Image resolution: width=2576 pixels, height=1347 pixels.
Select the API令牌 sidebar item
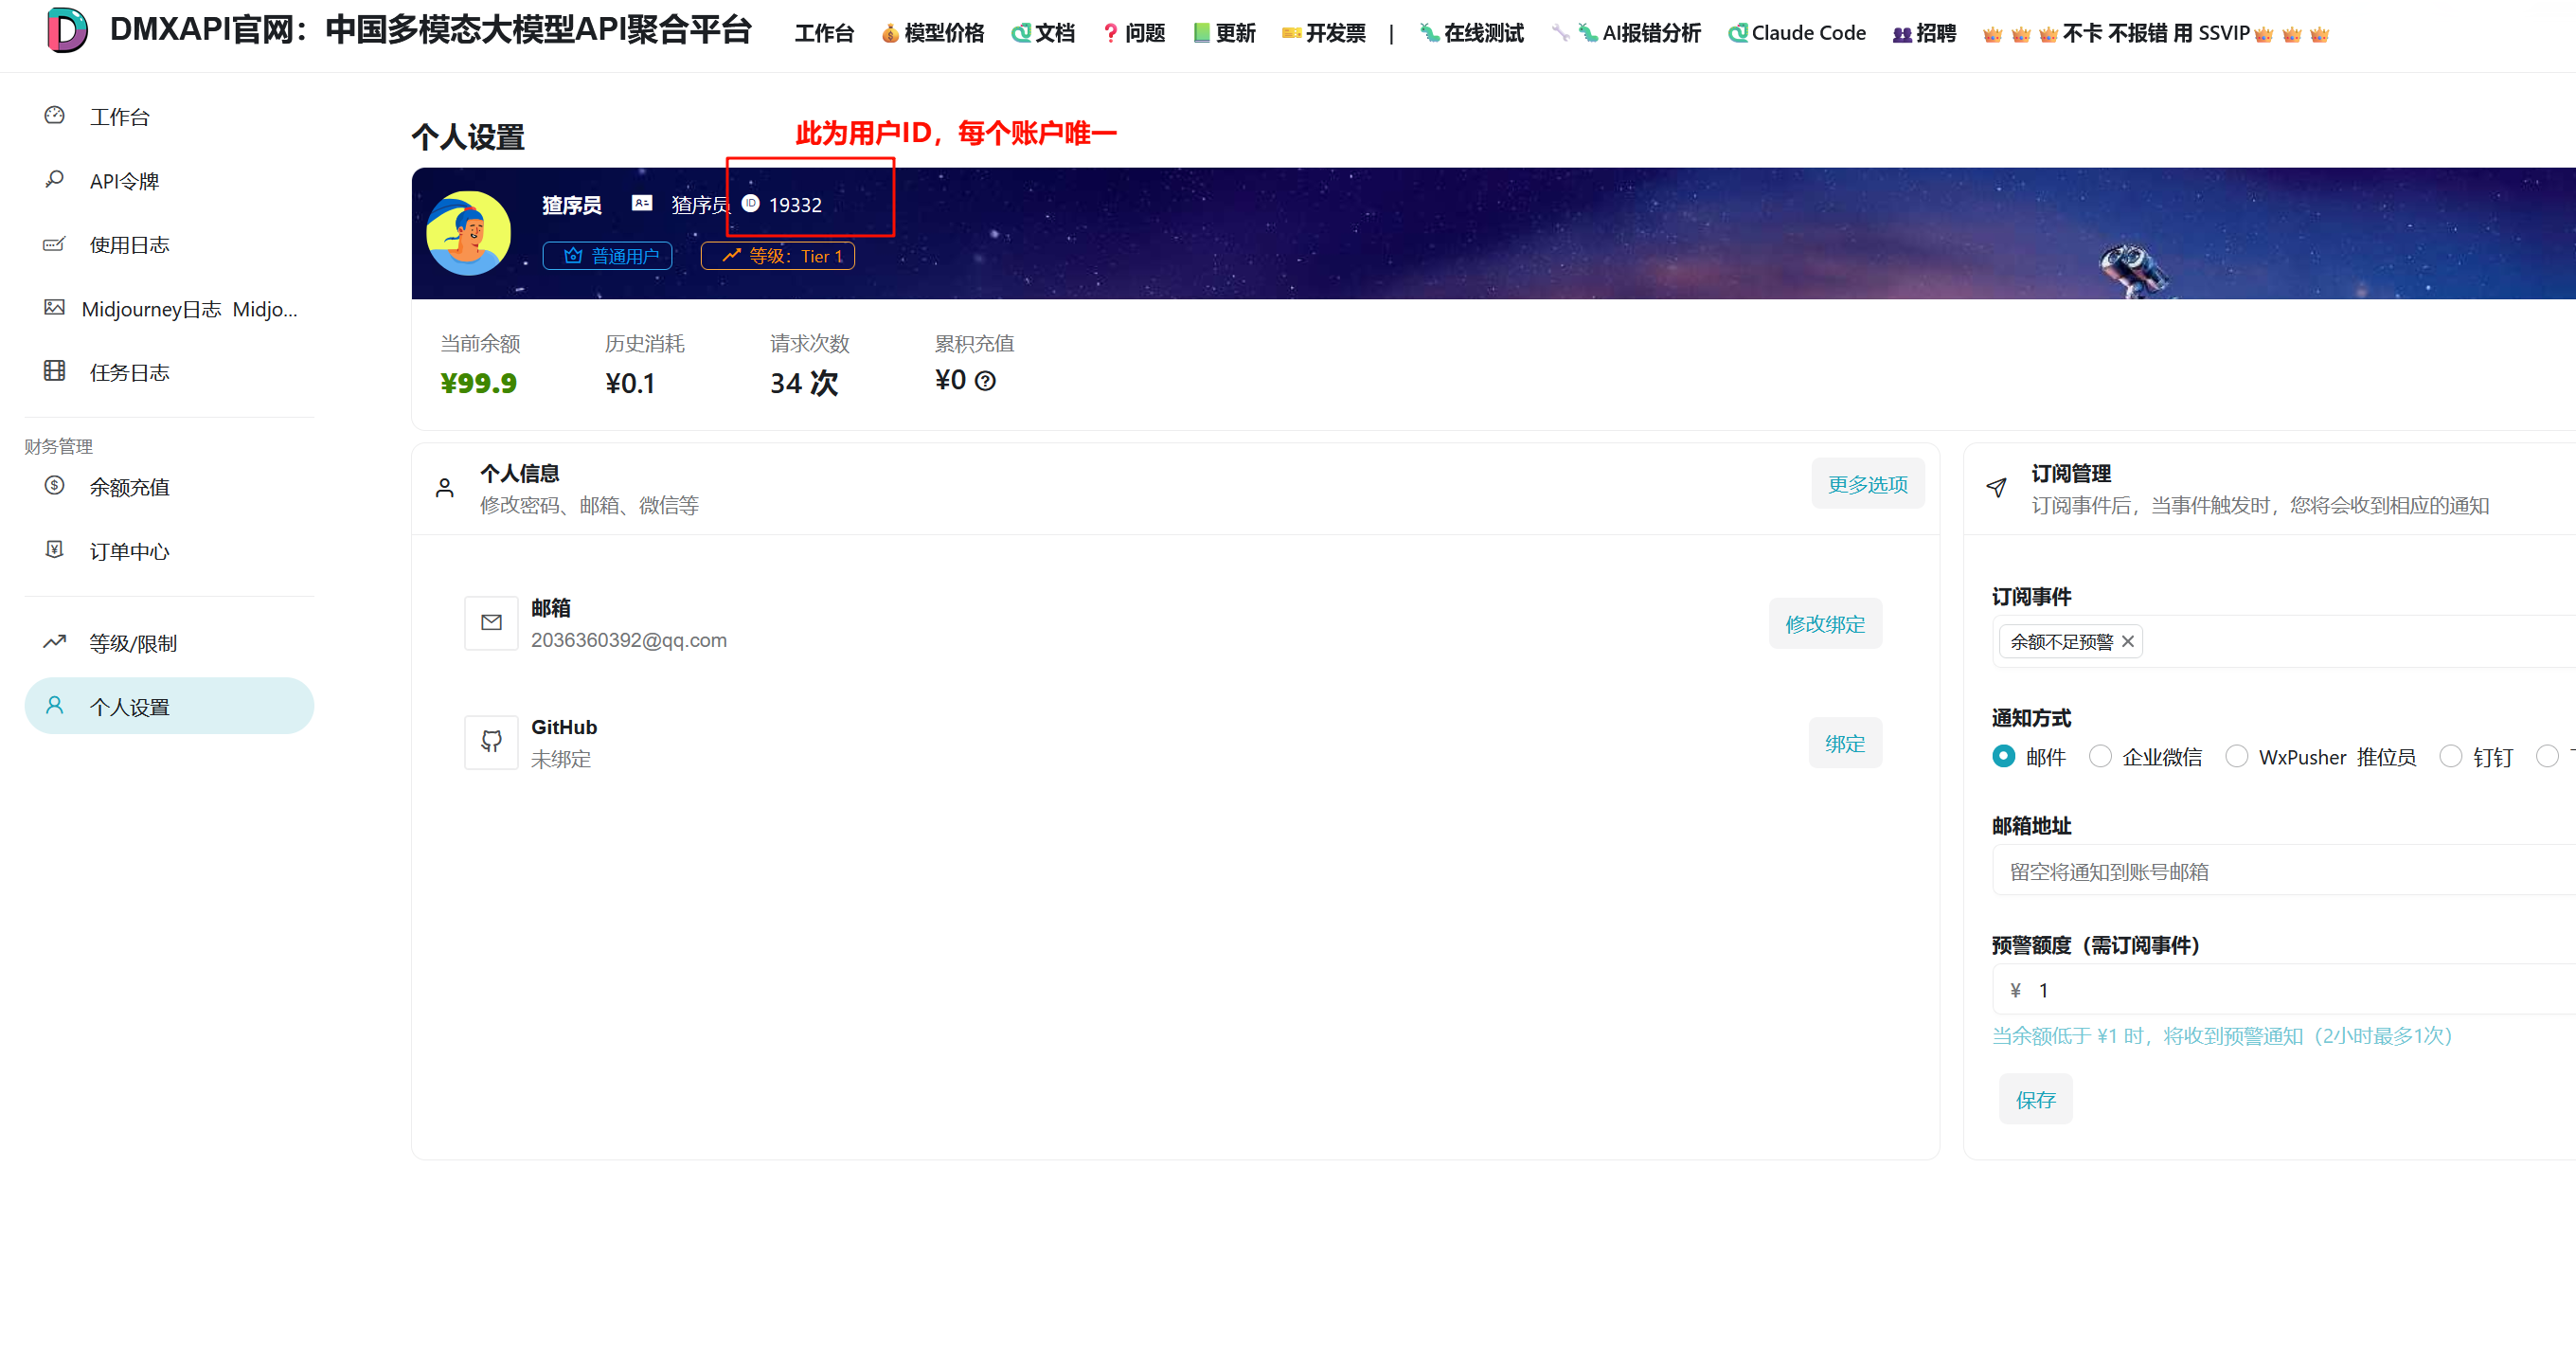click(x=127, y=180)
